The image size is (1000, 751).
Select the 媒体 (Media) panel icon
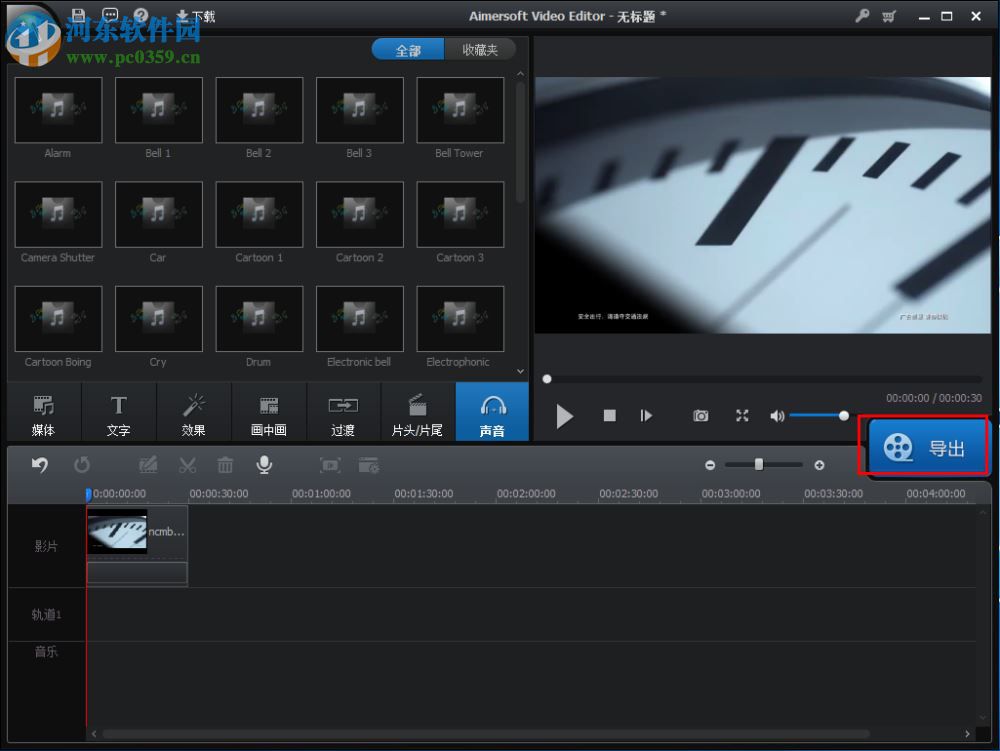coord(44,412)
